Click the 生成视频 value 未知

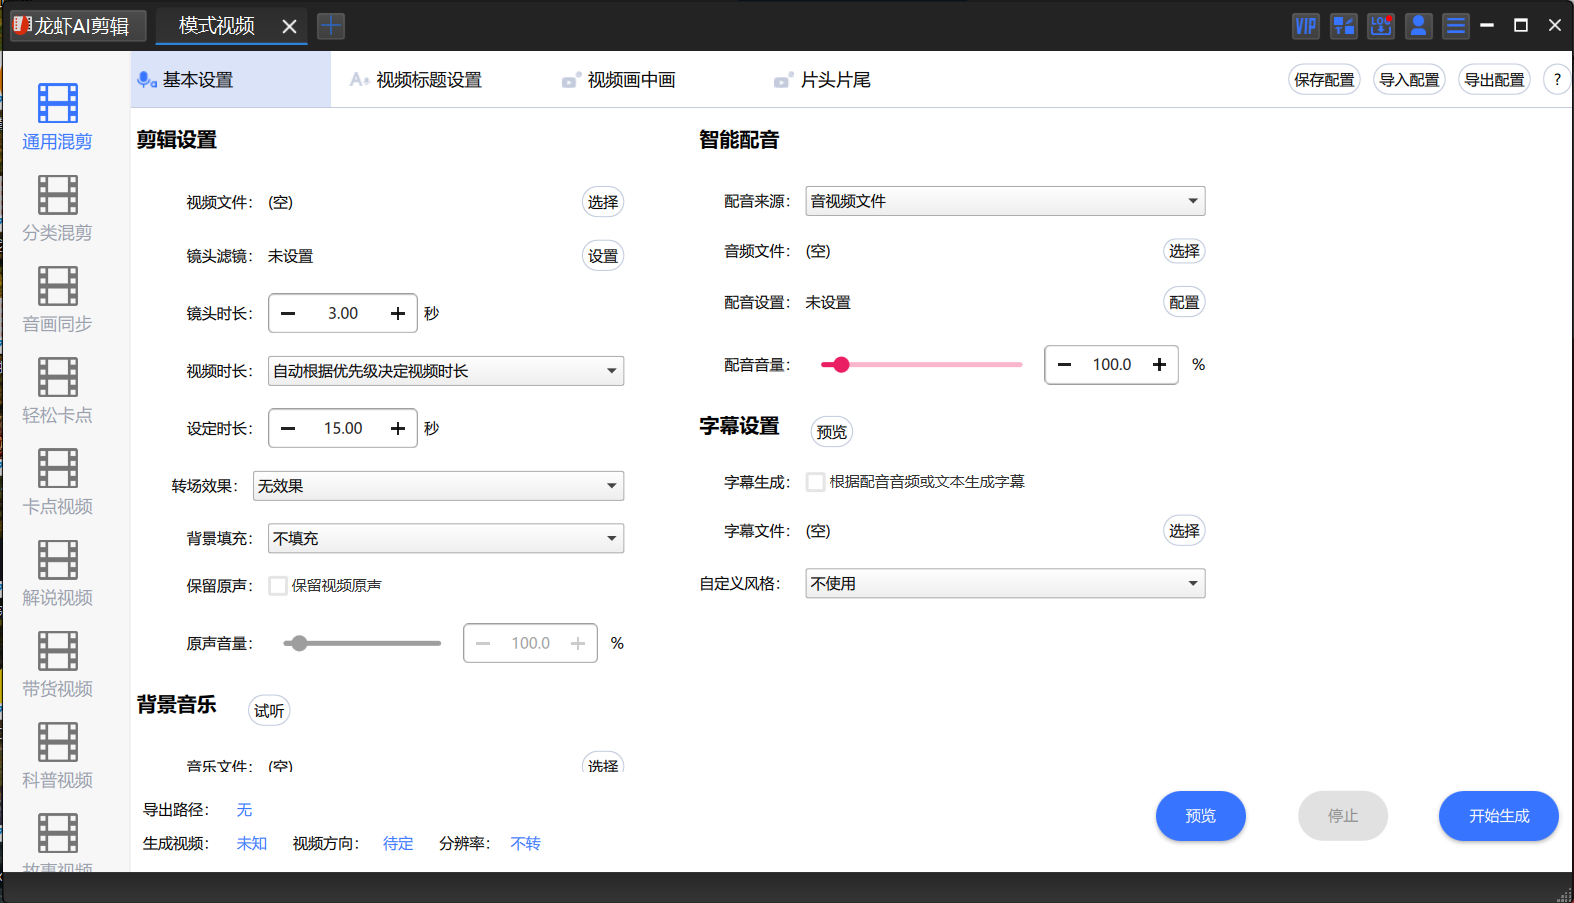(251, 844)
